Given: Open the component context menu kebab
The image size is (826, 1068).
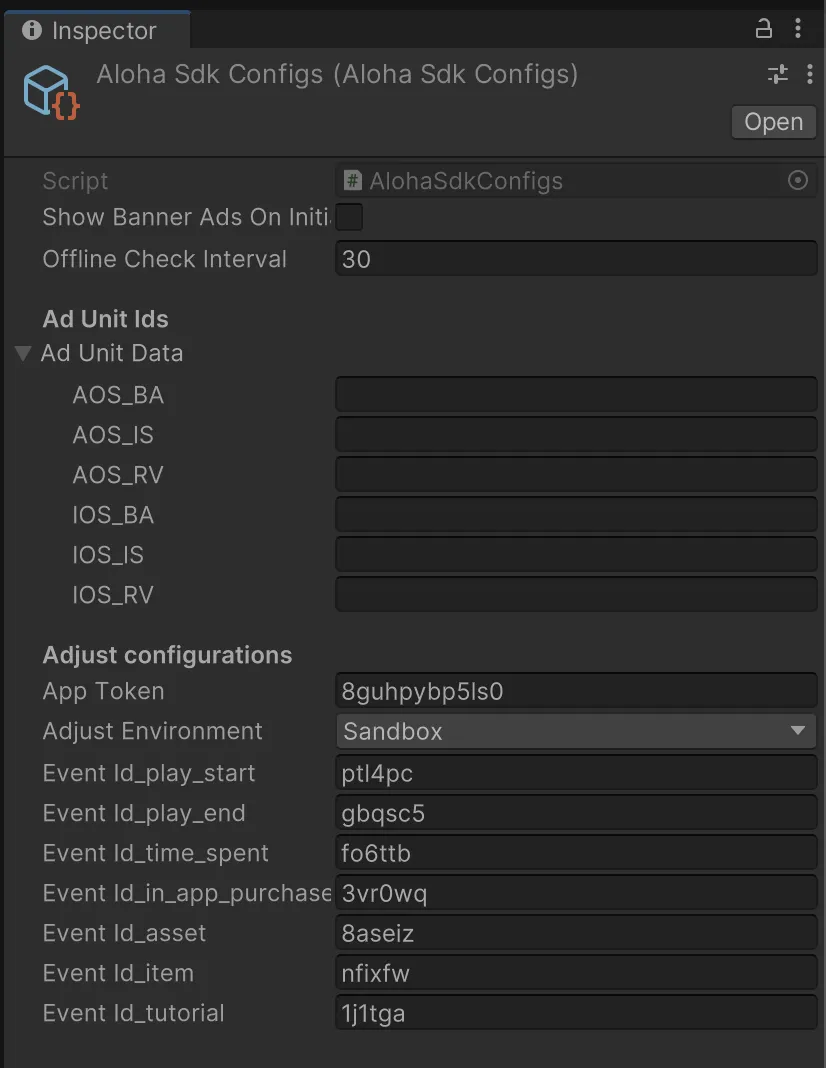Looking at the screenshot, I should (x=808, y=74).
